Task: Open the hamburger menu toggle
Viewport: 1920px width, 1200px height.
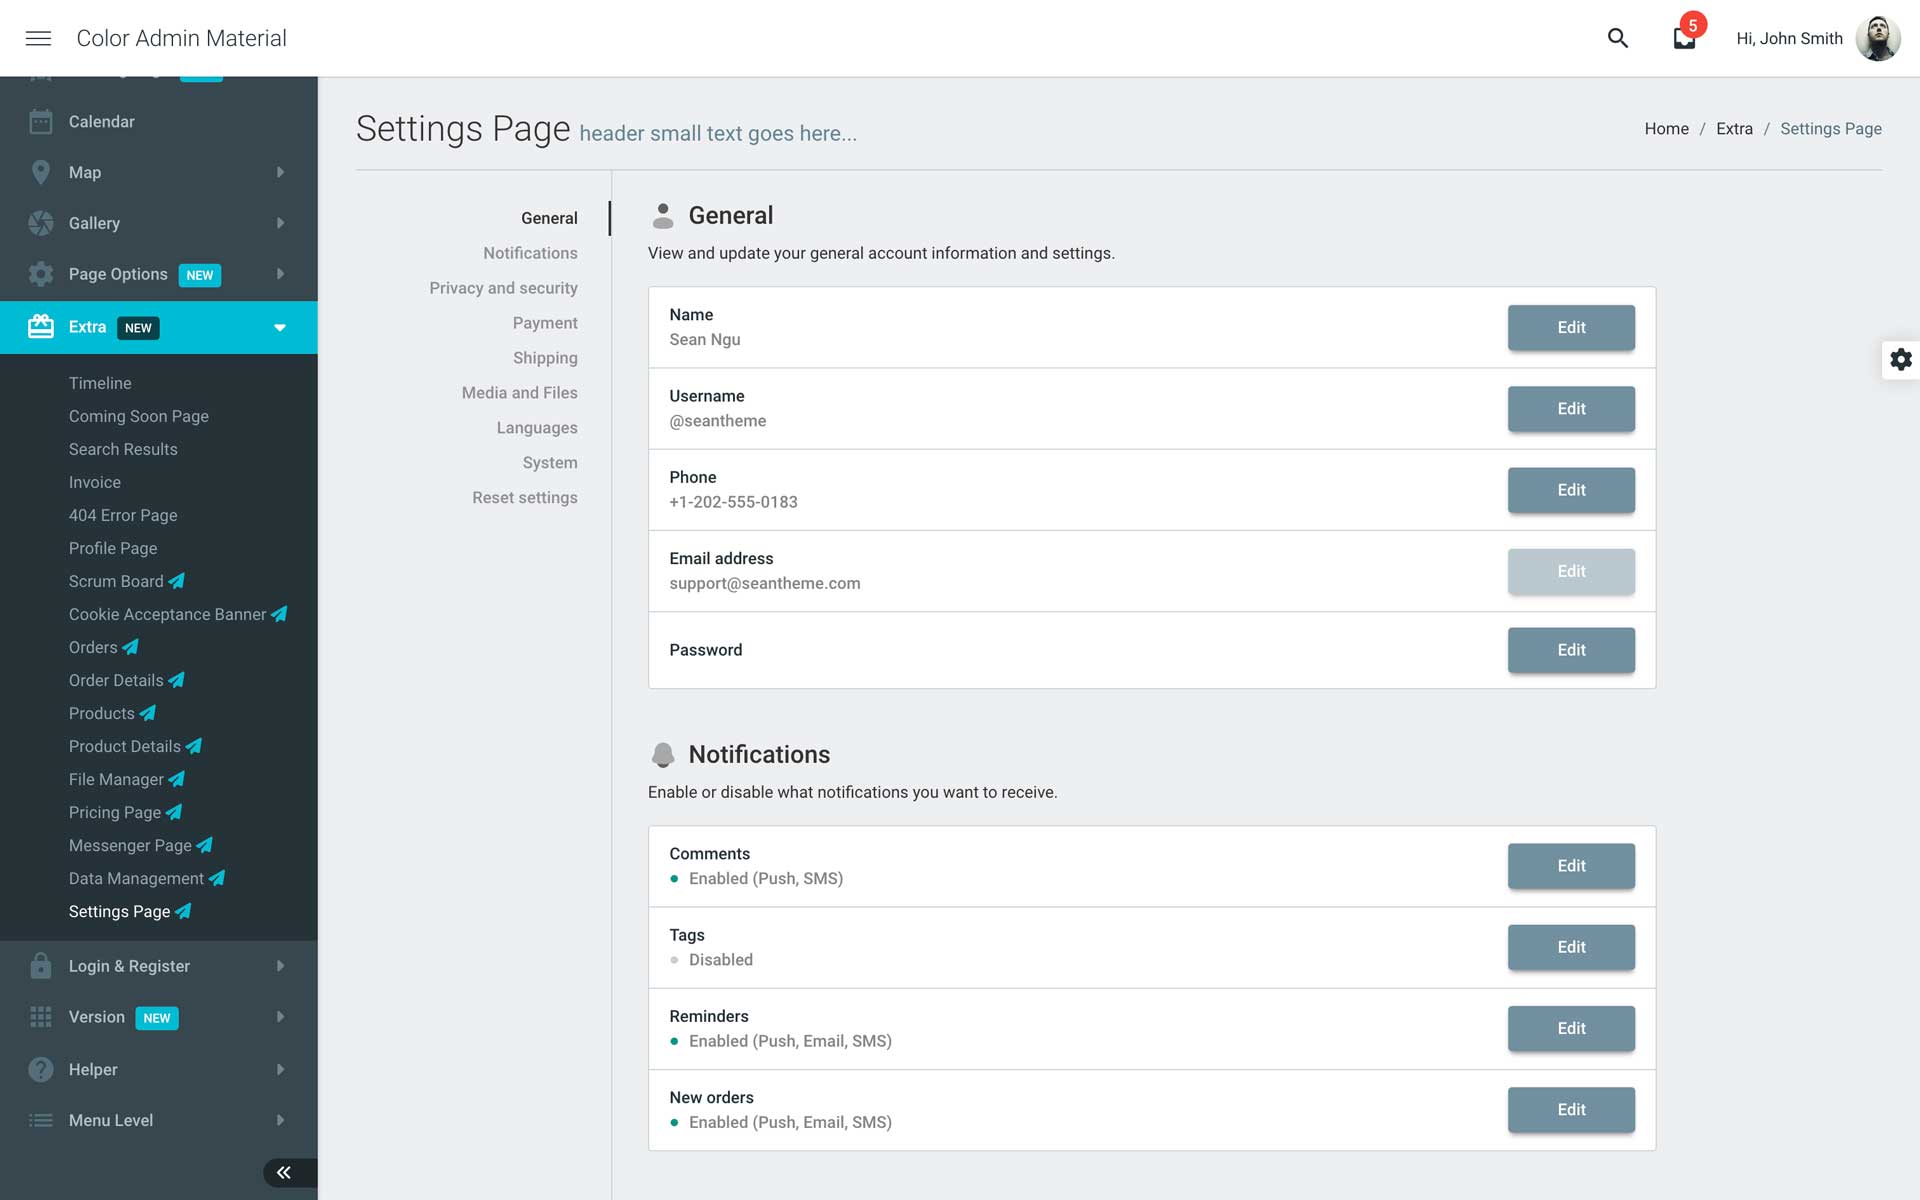Action: click(38, 38)
